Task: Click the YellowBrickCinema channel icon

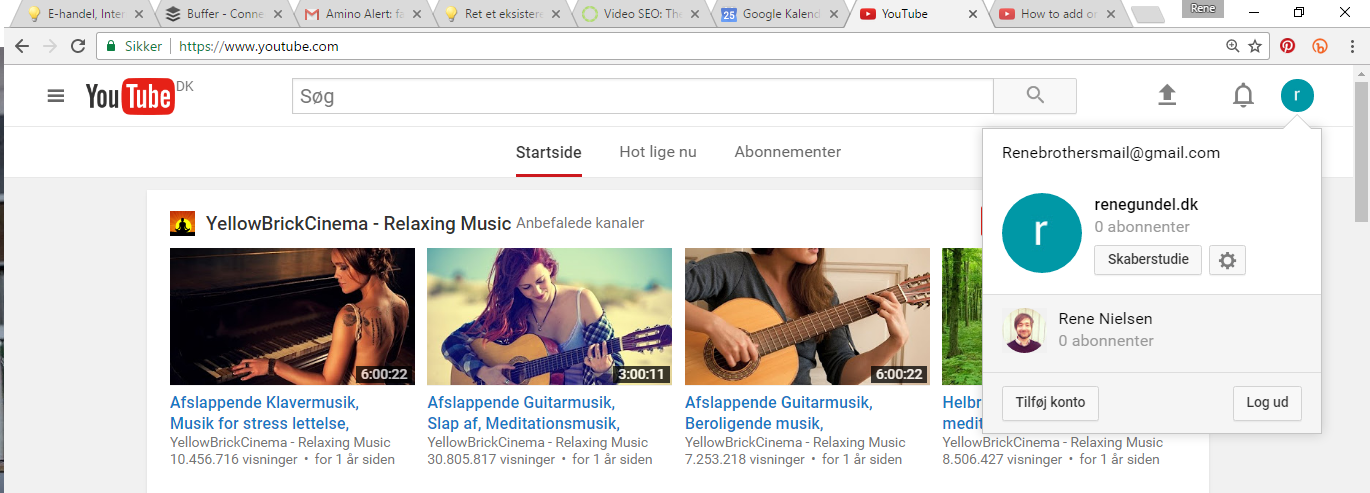Action: [x=182, y=224]
